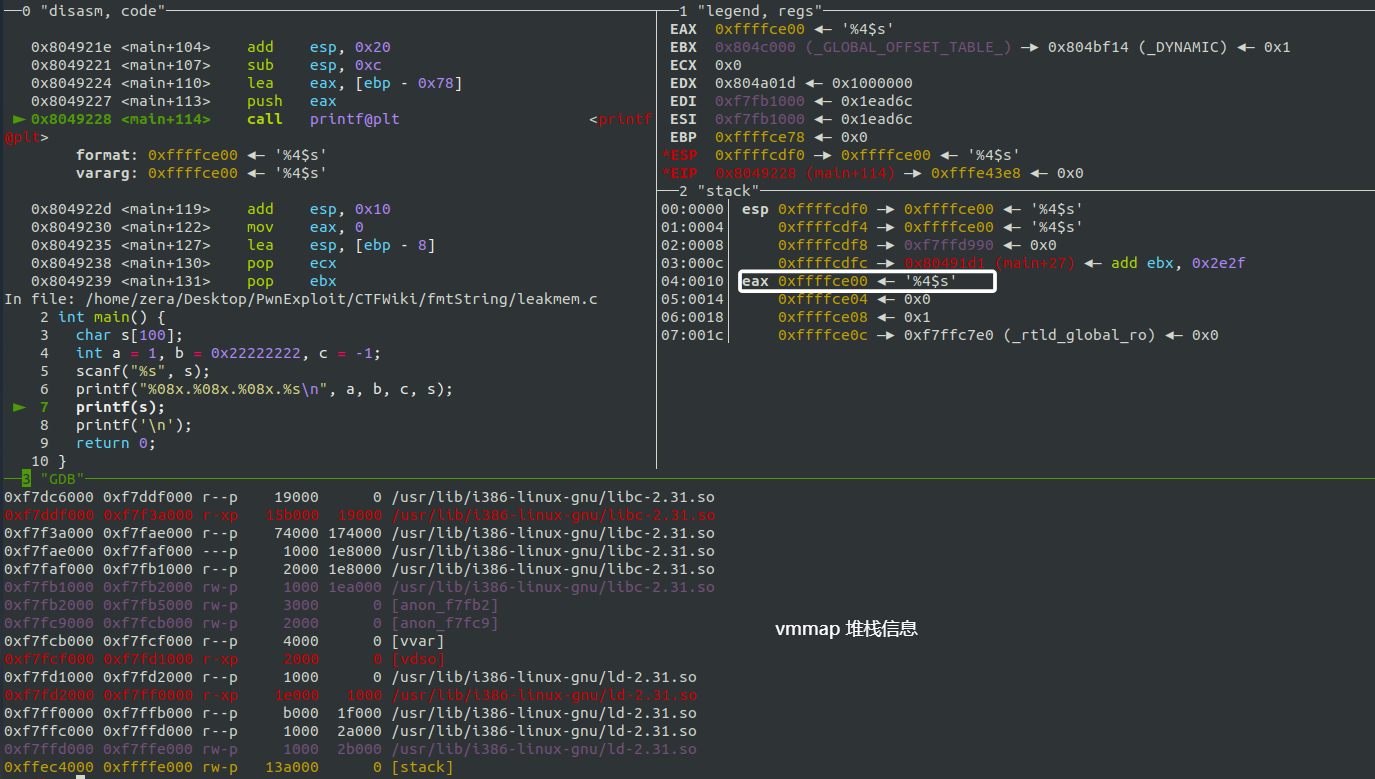Select the address 0x804921e at main+104
Screen dimensions: 1375x779
71,47
